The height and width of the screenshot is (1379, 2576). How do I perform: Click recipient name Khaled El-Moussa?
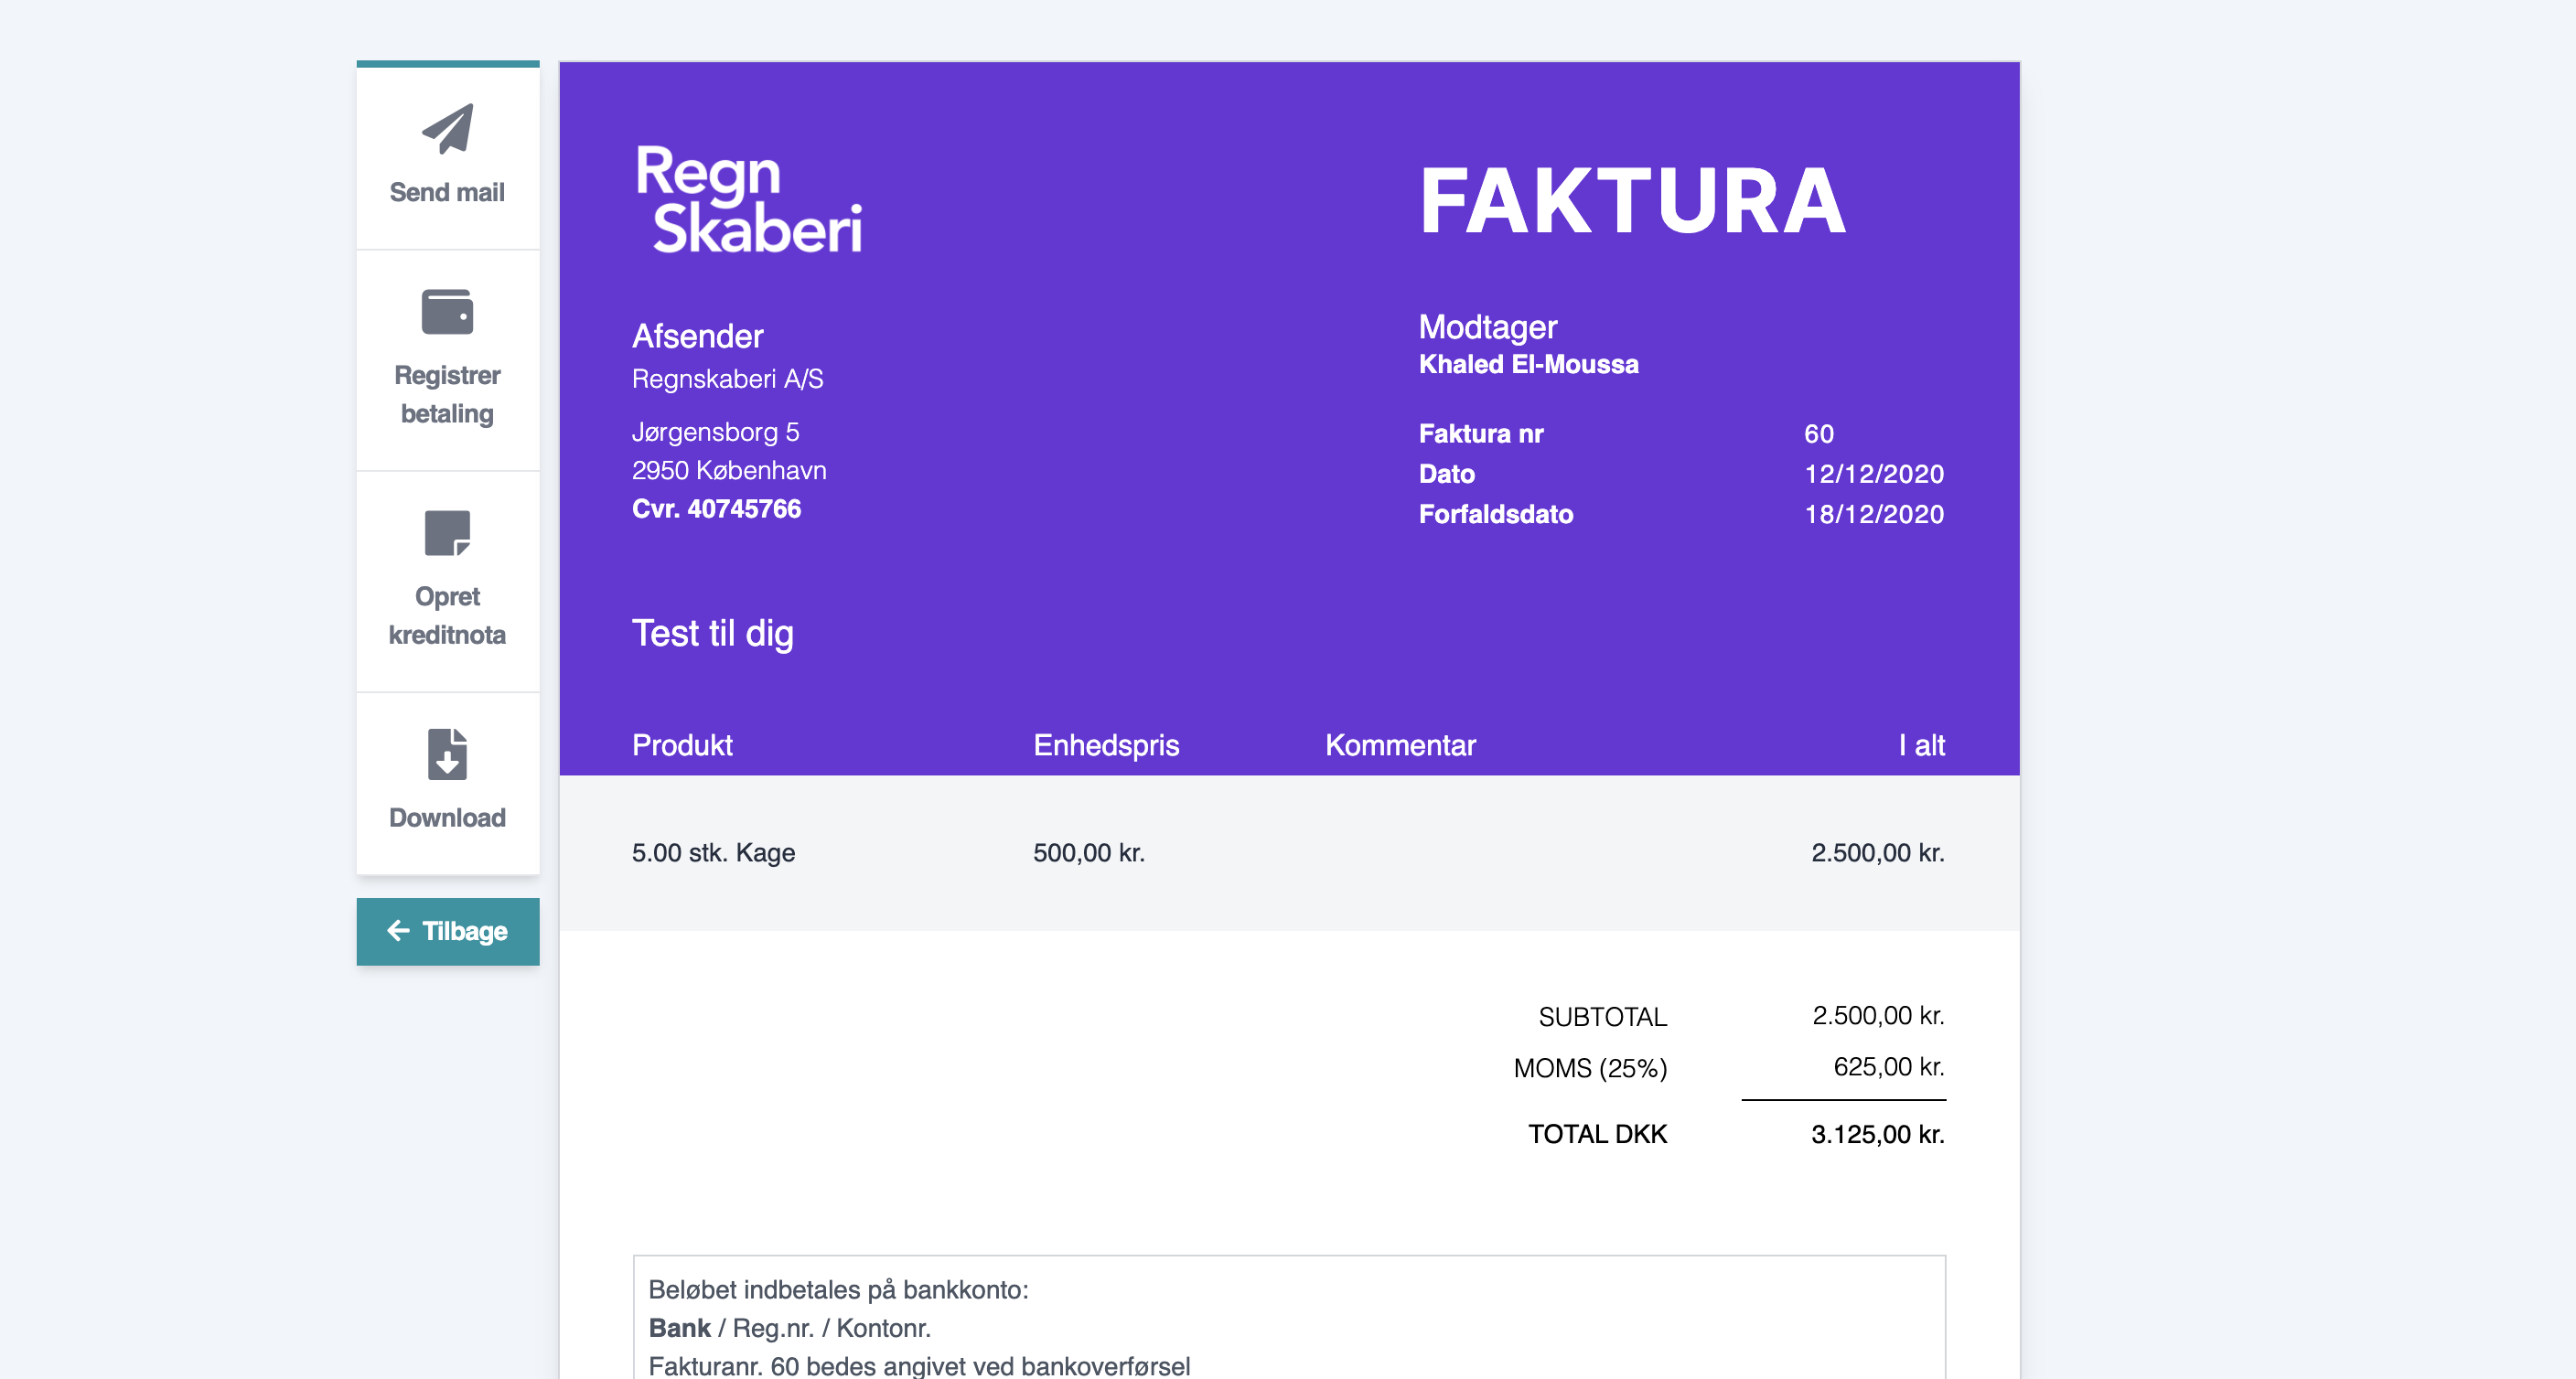click(1528, 364)
